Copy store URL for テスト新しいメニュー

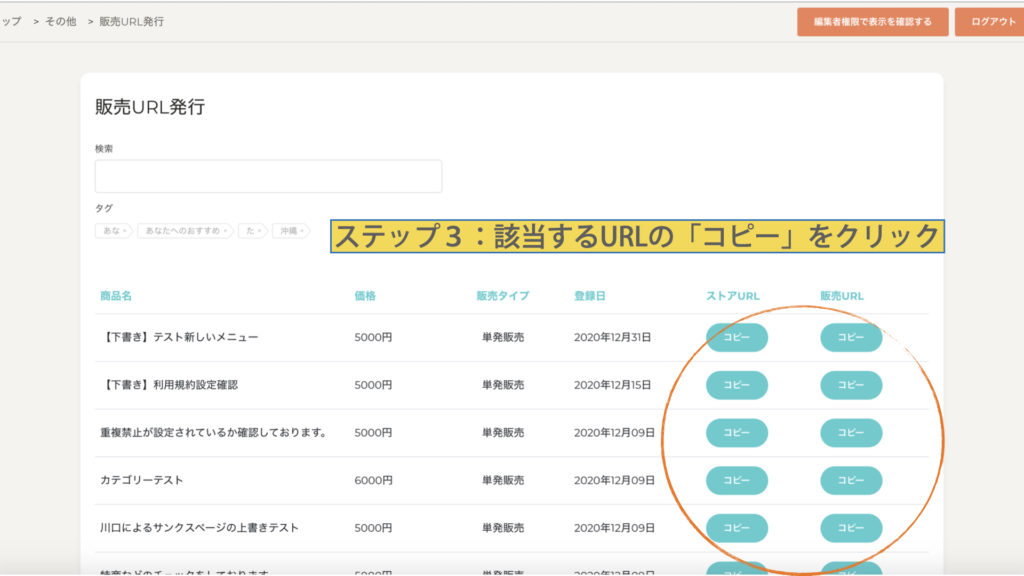[x=736, y=338]
